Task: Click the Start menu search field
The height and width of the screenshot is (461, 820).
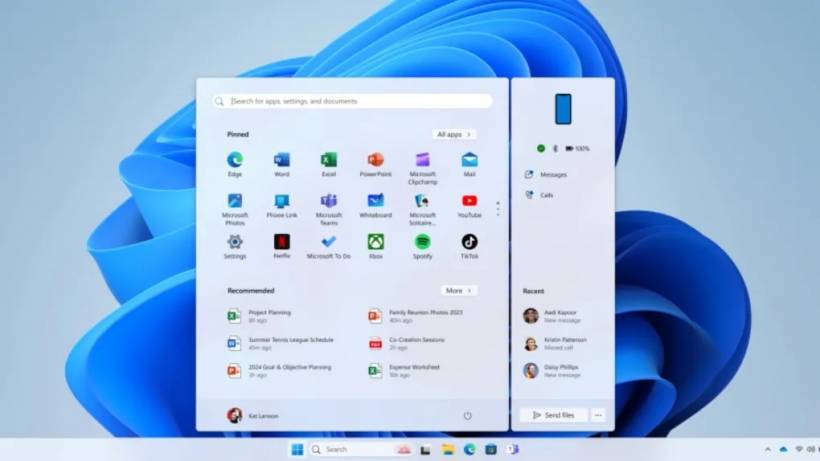Action: tap(352, 101)
